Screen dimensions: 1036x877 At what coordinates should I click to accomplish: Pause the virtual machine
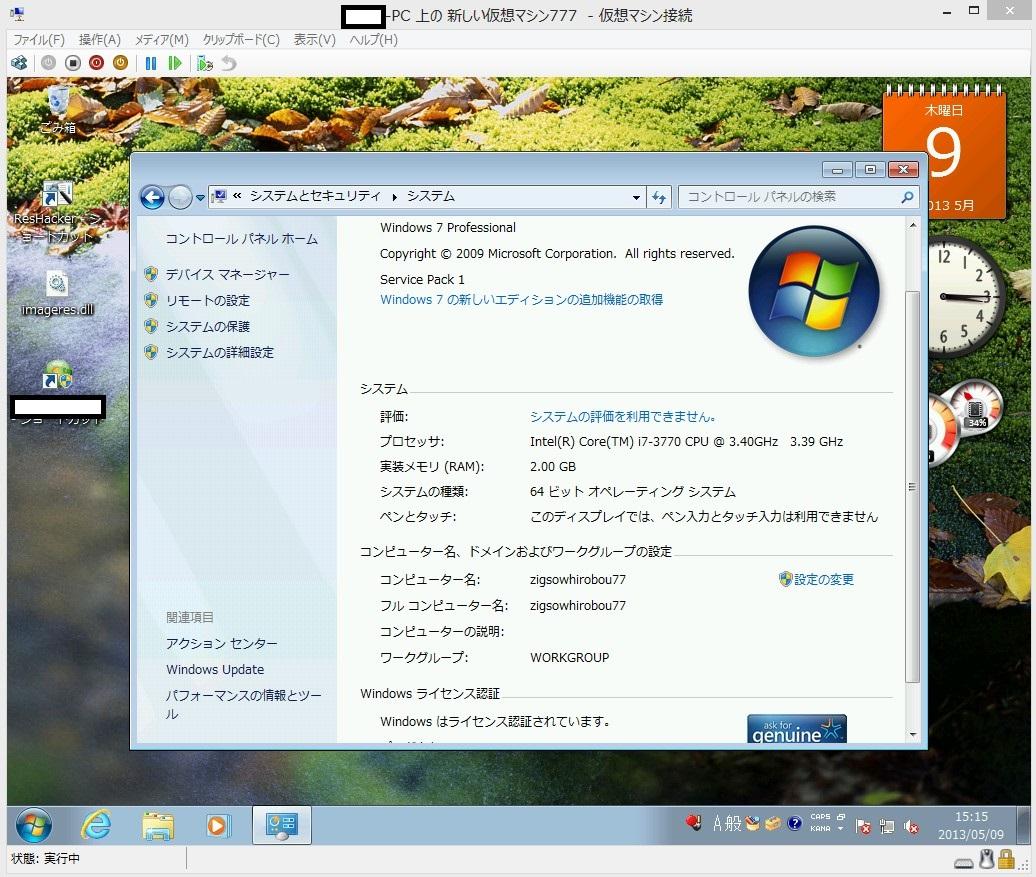tap(151, 63)
